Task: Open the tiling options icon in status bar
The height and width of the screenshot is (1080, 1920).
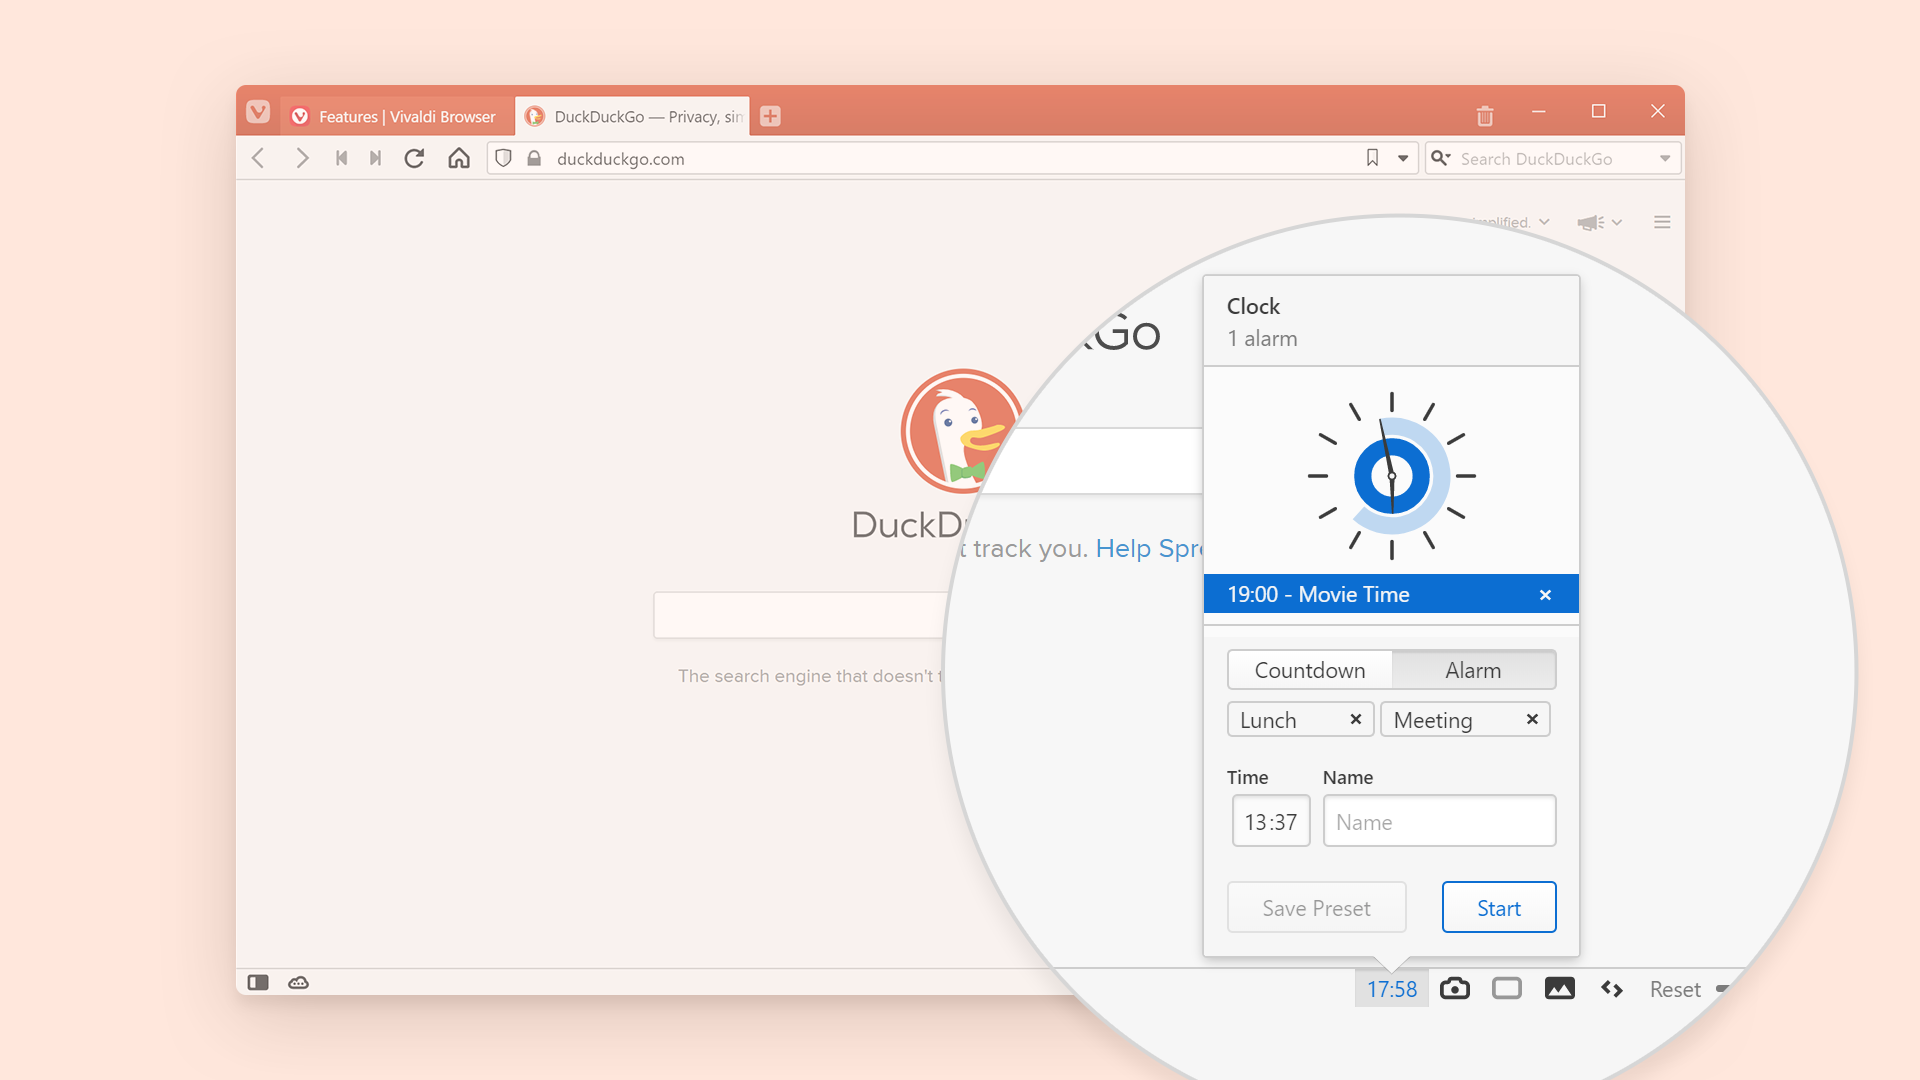Action: click(x=1507, y=988)
